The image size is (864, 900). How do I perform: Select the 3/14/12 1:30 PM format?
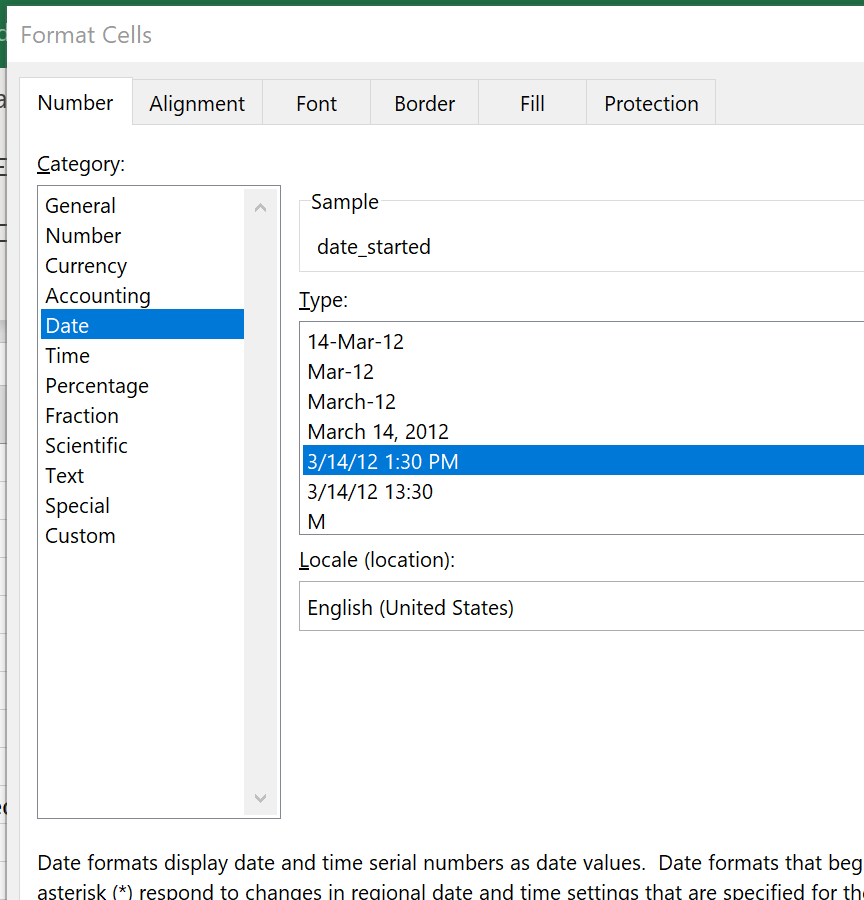coord(583,460)
